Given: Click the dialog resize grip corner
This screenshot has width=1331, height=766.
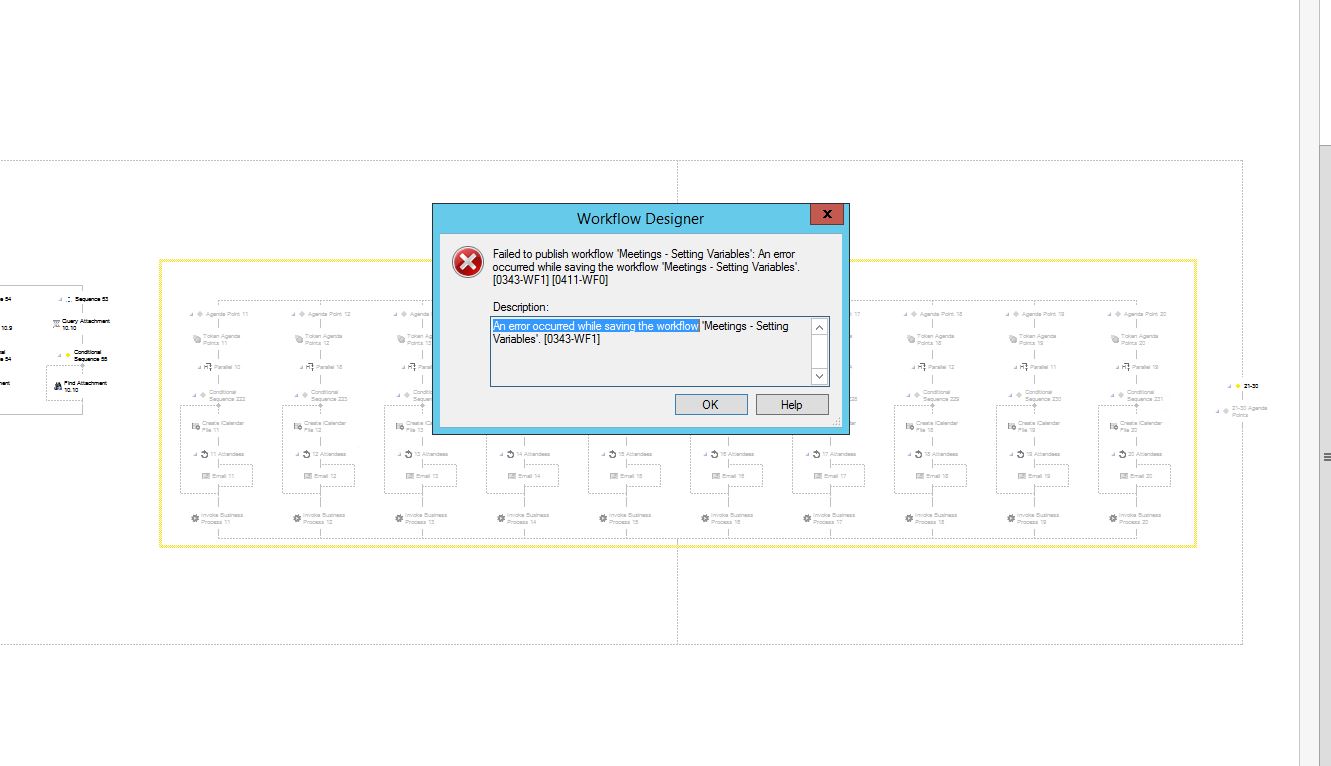Looking at the screenshot, I should click(x=838, y=423).
